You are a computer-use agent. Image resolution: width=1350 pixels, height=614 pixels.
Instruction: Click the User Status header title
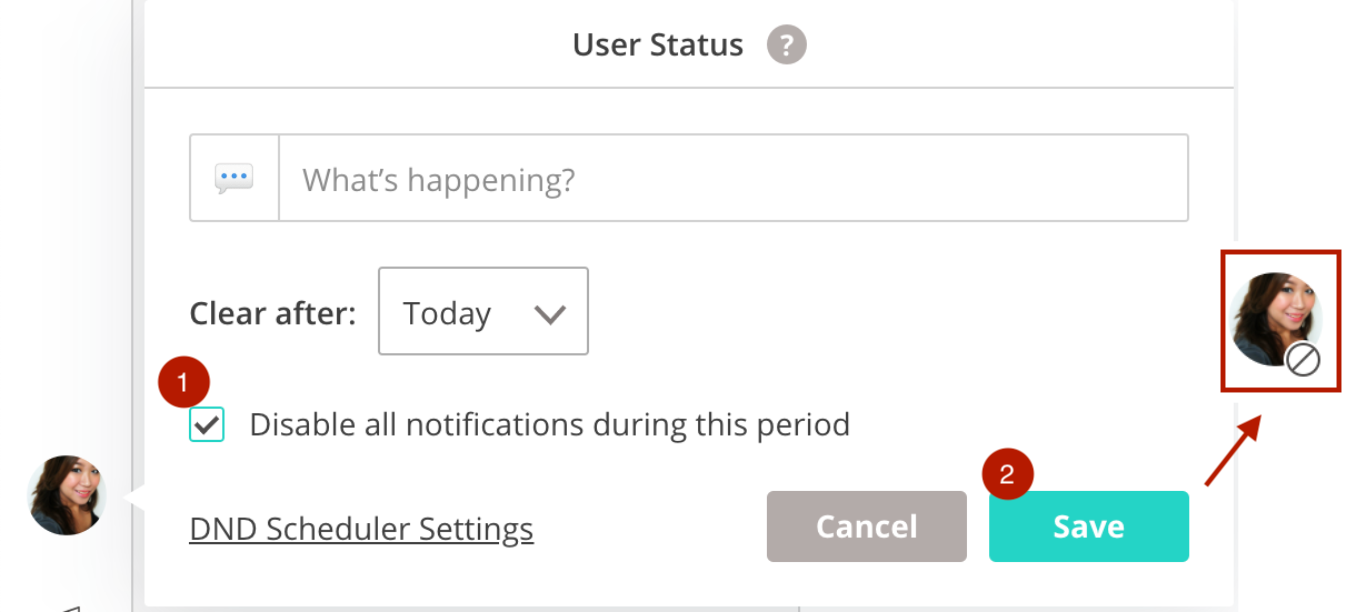(658, 45)
